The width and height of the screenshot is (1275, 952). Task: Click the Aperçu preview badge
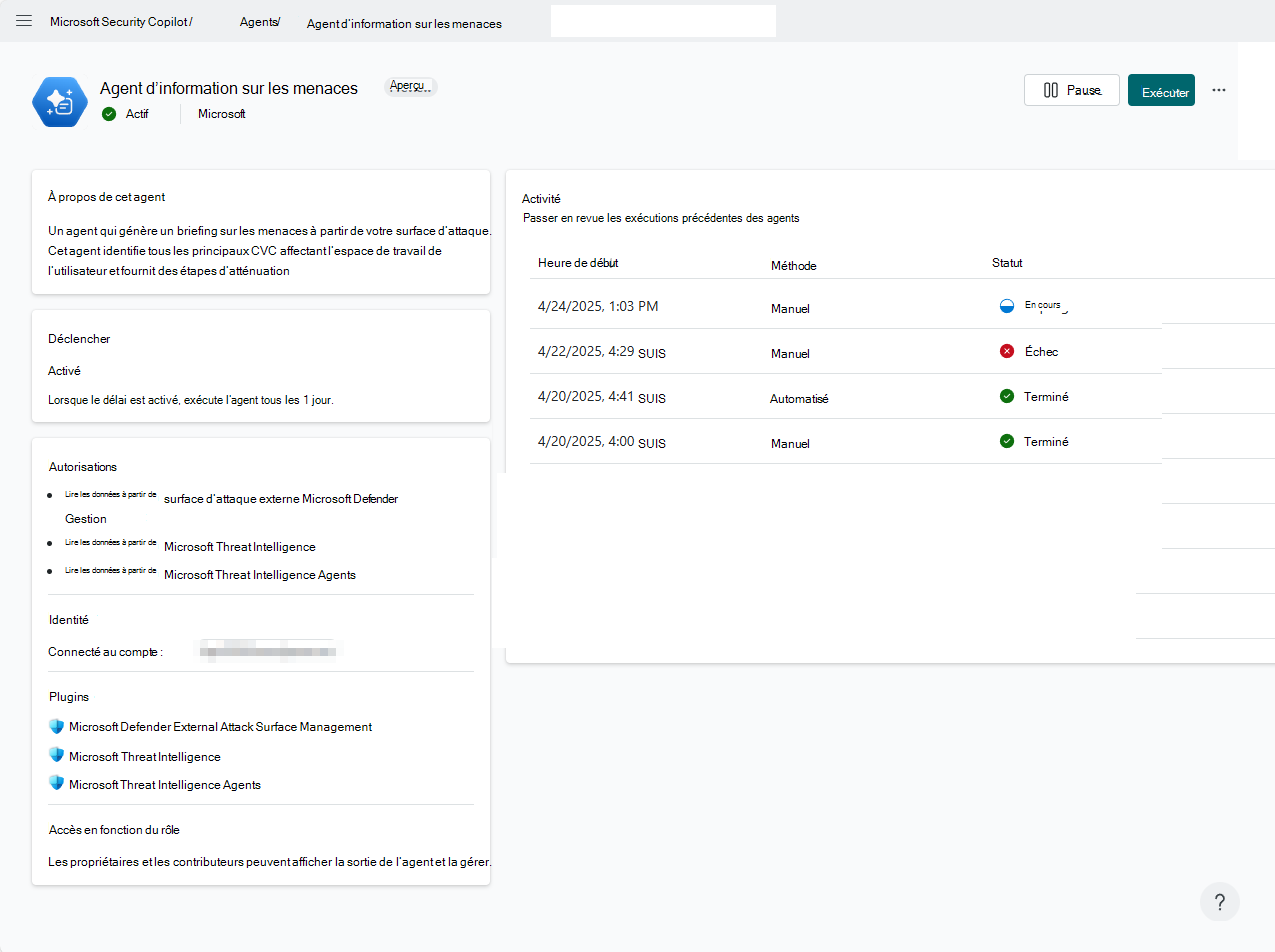click(410, 87)
